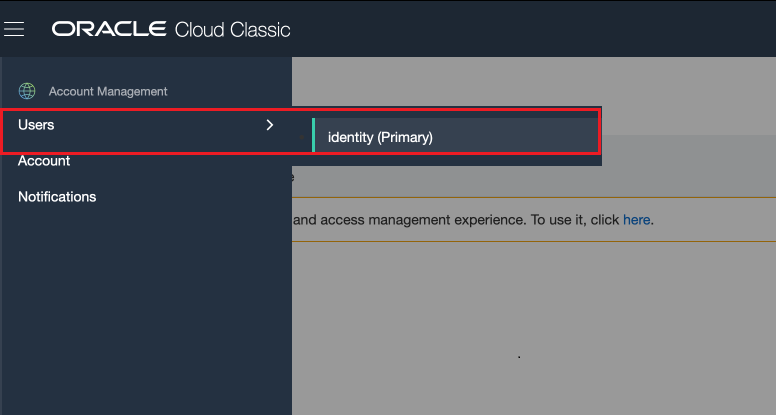This screenshot has width=776, height=415.
Task: Click the green accent bar beside identity
Action: [x=313, y=137]
